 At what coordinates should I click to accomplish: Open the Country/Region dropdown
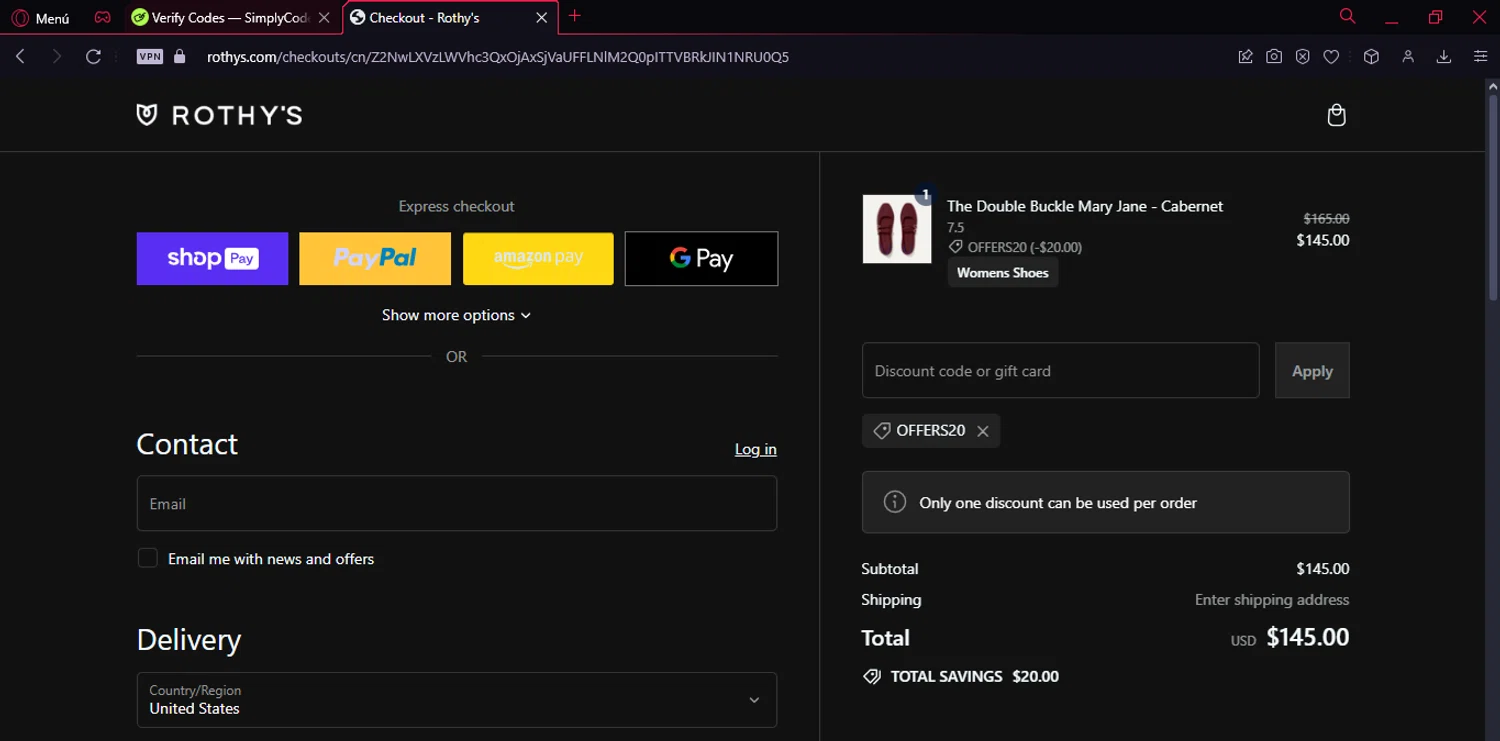coord(457,700)
